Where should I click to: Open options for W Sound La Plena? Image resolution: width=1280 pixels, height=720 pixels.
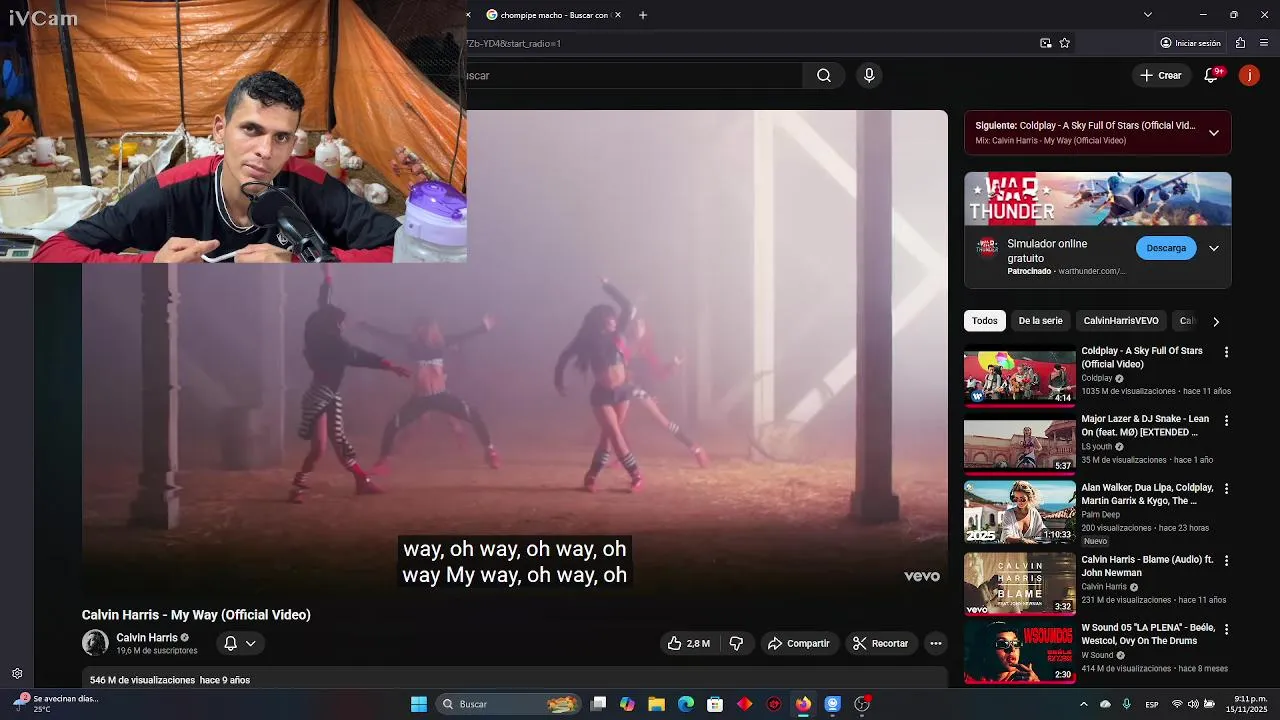pyautogui.click(x=1226, y=629)
